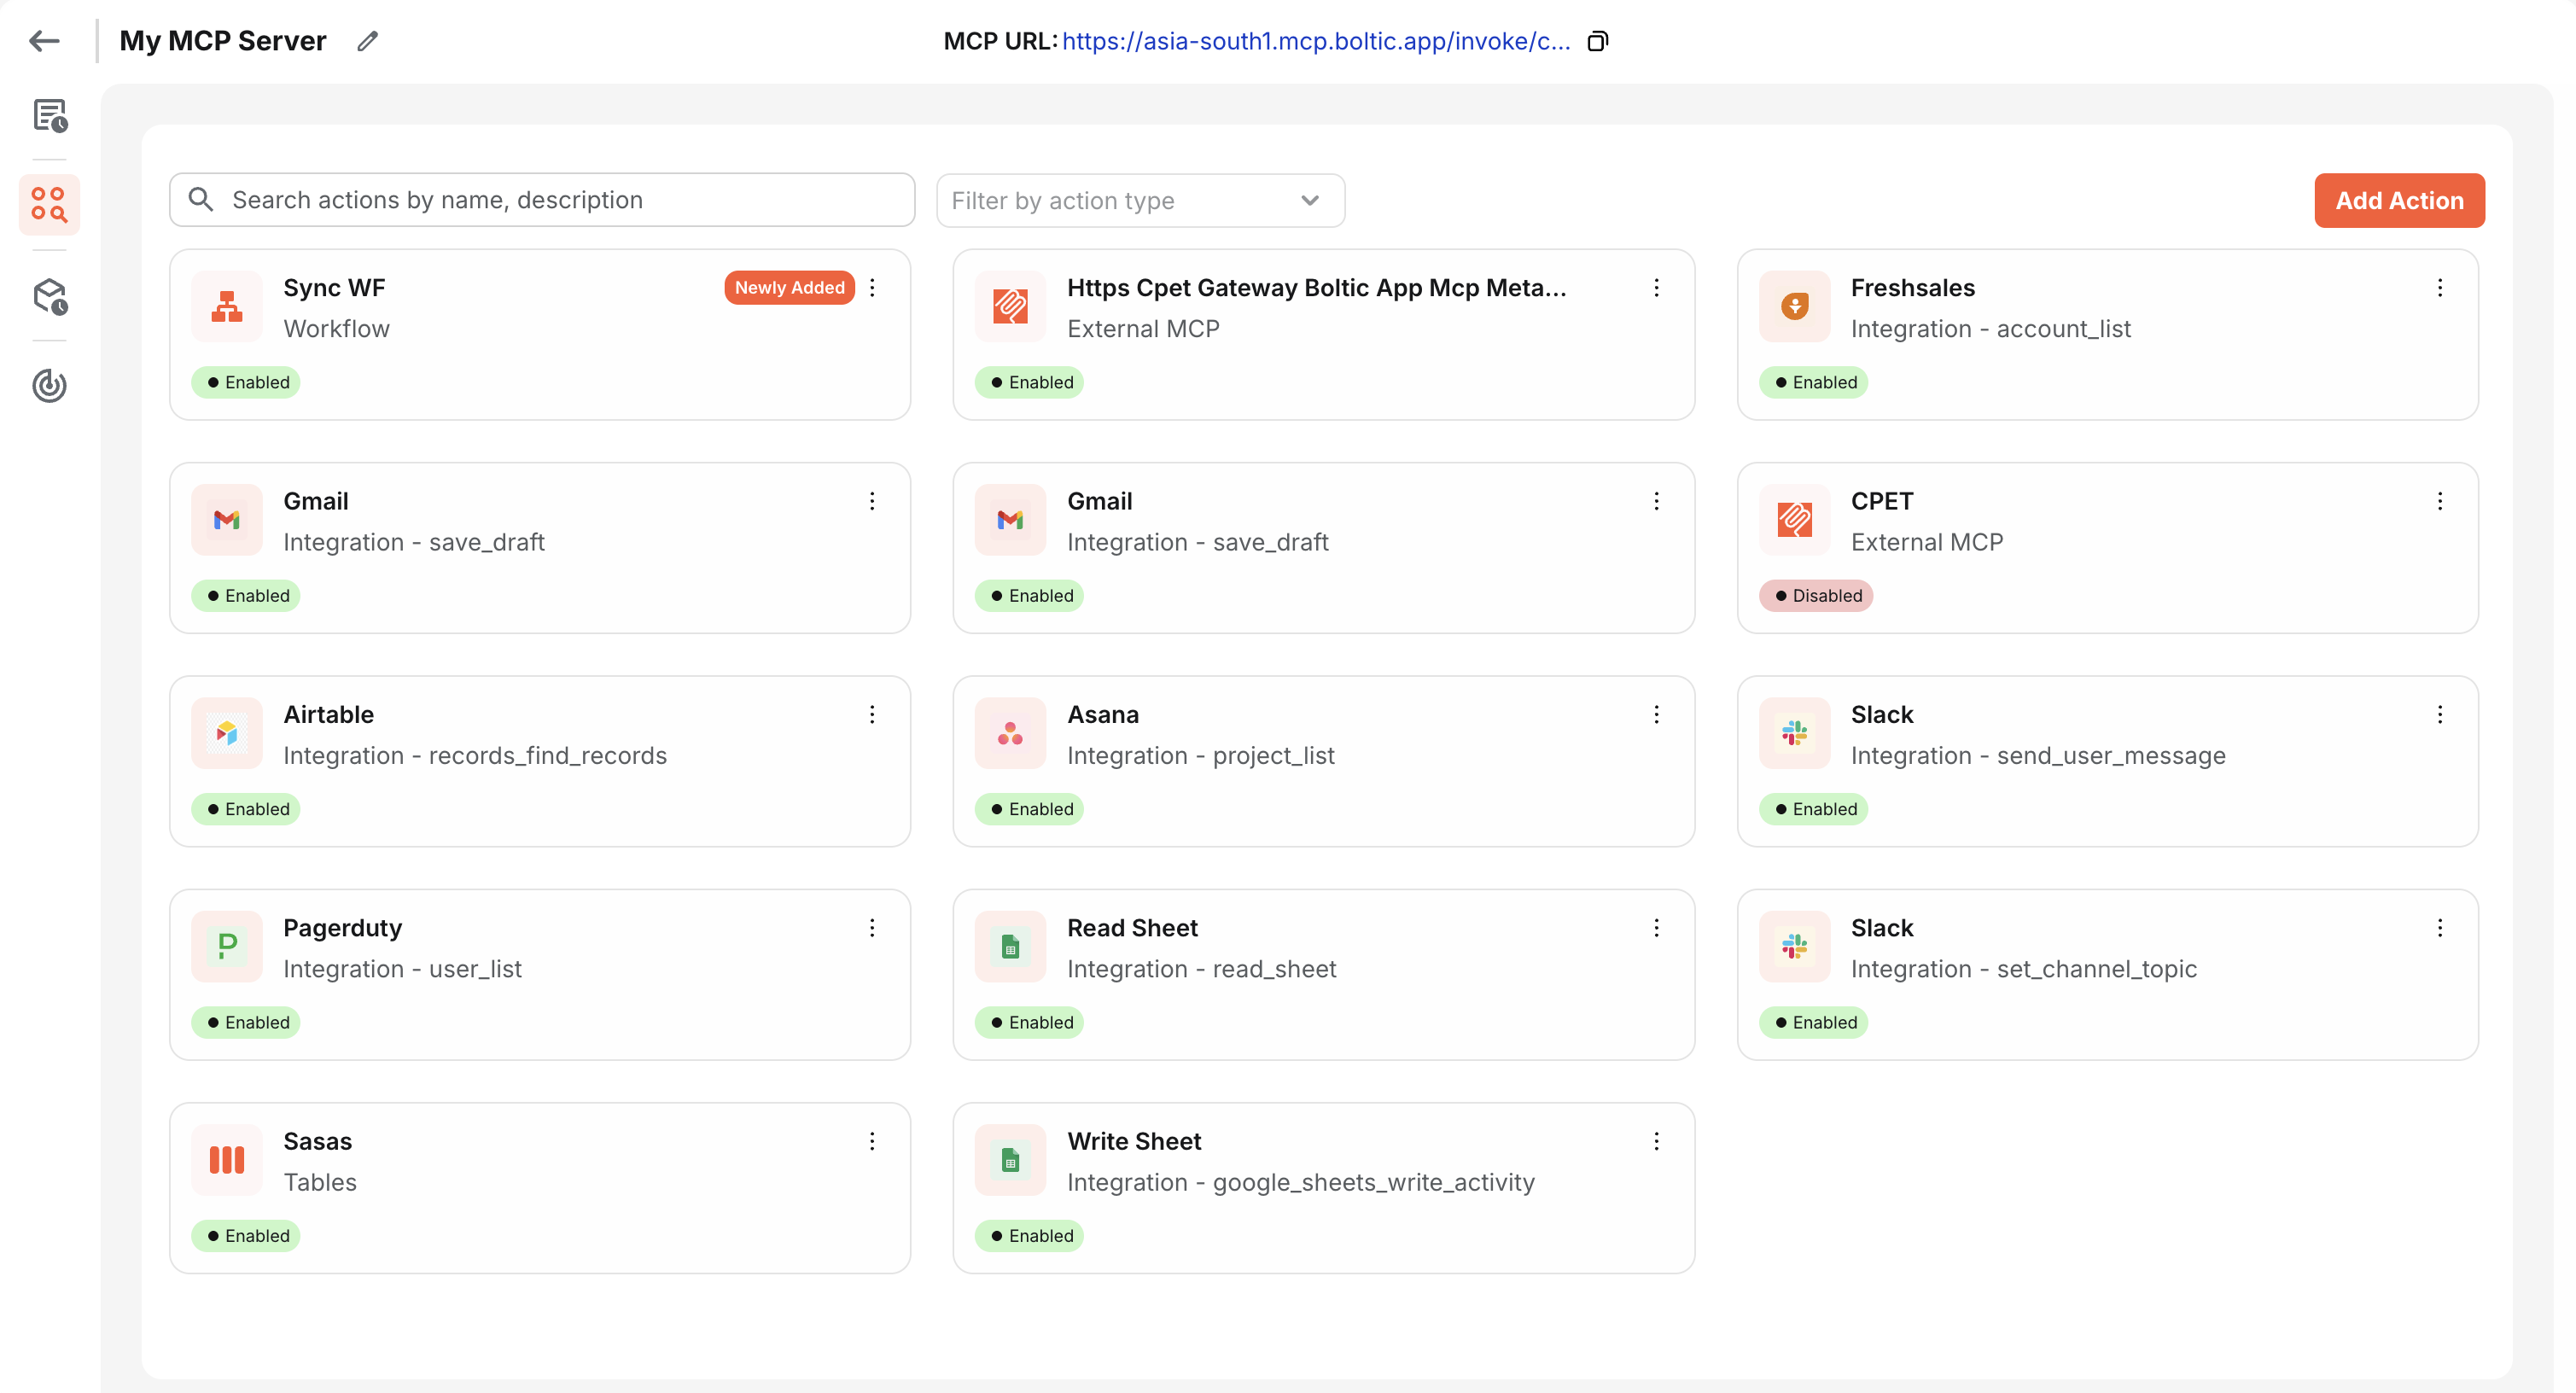
Task: Click the Asana project_list integration icon
Action: click(x=1010, y=733)
